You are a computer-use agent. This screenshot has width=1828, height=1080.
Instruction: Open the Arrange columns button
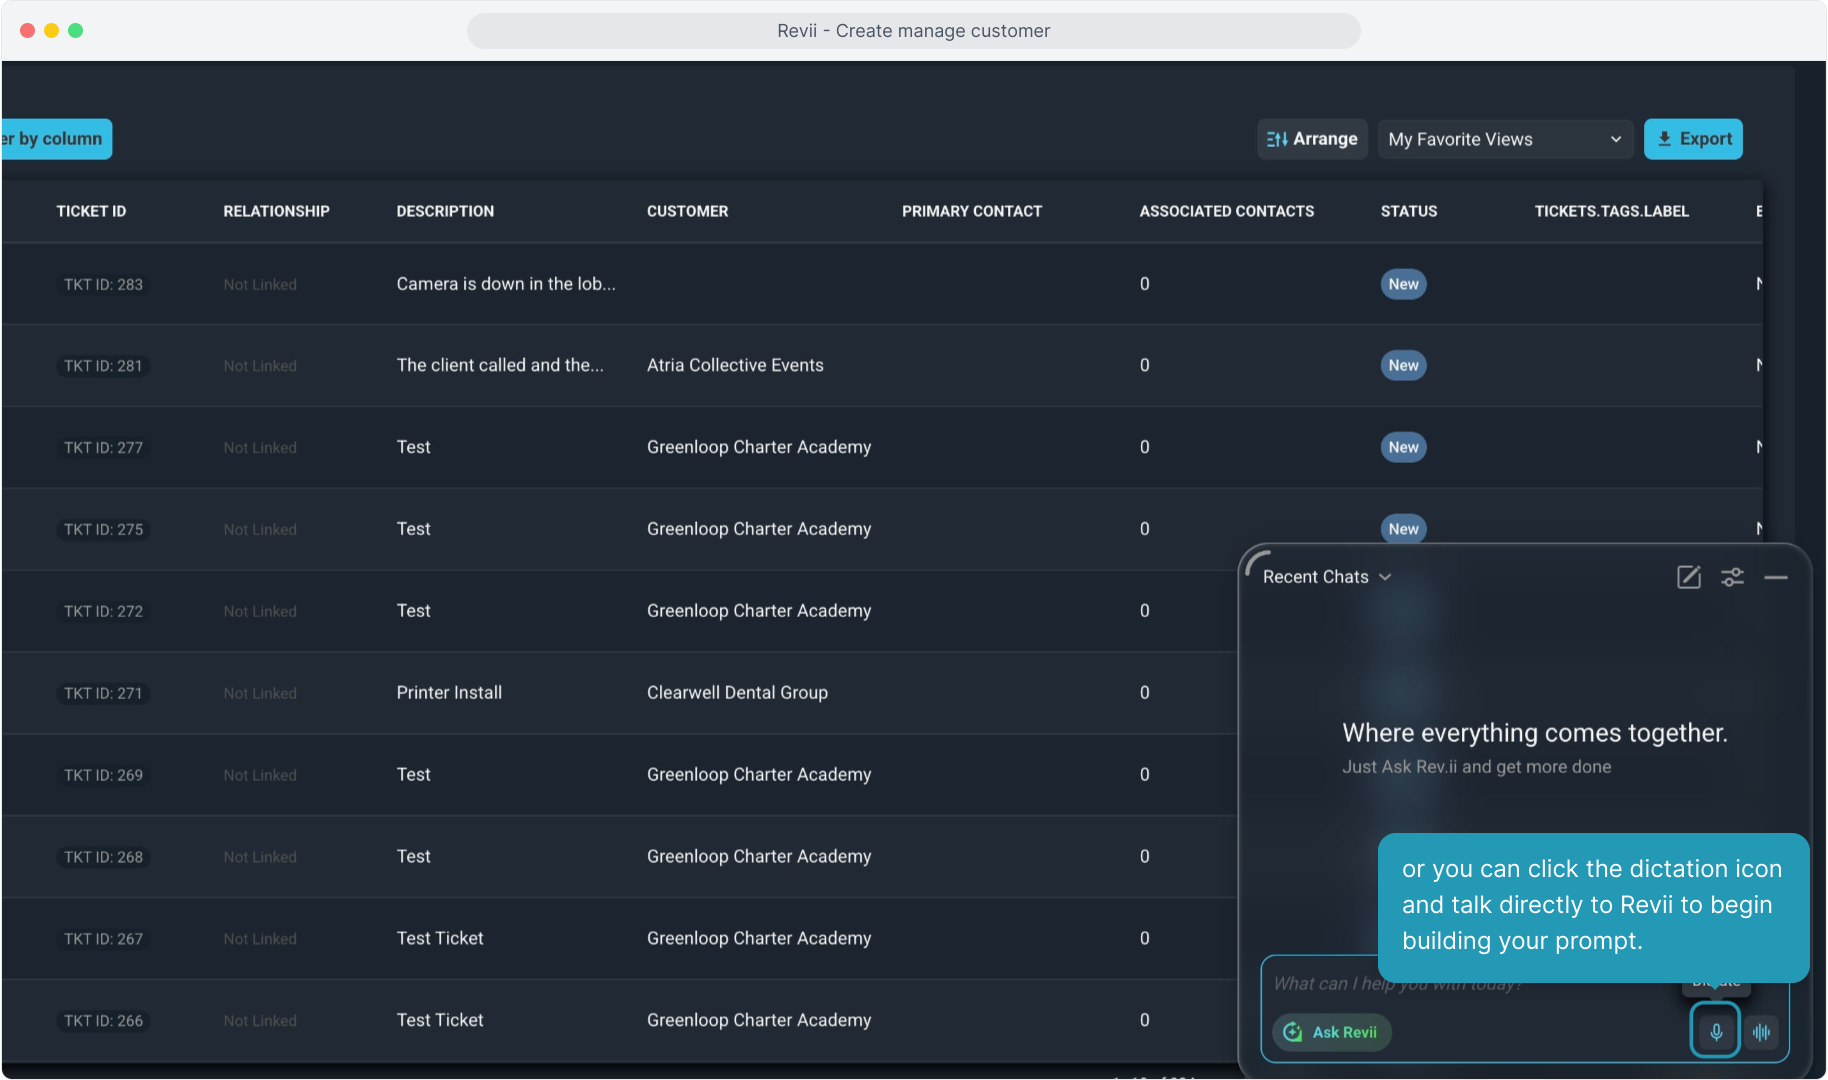[x=1312, y=139]
